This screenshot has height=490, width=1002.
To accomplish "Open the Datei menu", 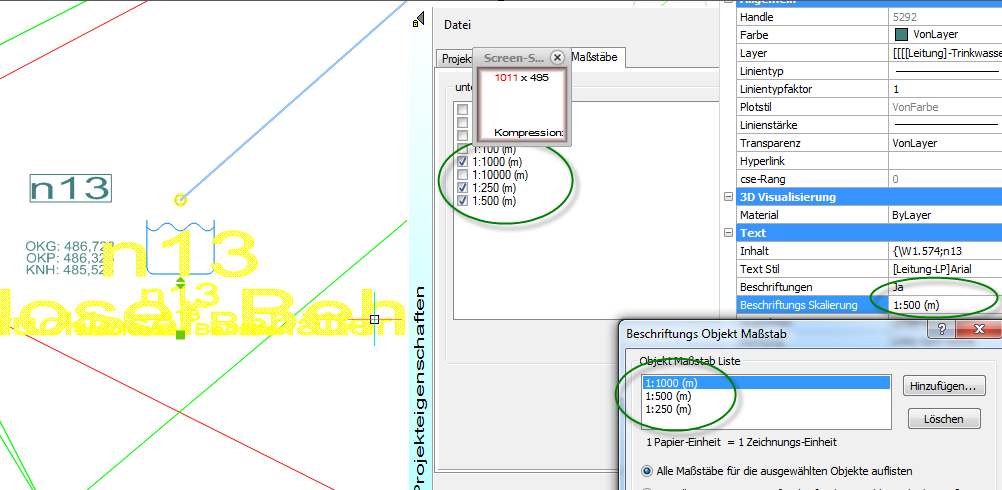I will pyautogui.click(x=457, y=25).
